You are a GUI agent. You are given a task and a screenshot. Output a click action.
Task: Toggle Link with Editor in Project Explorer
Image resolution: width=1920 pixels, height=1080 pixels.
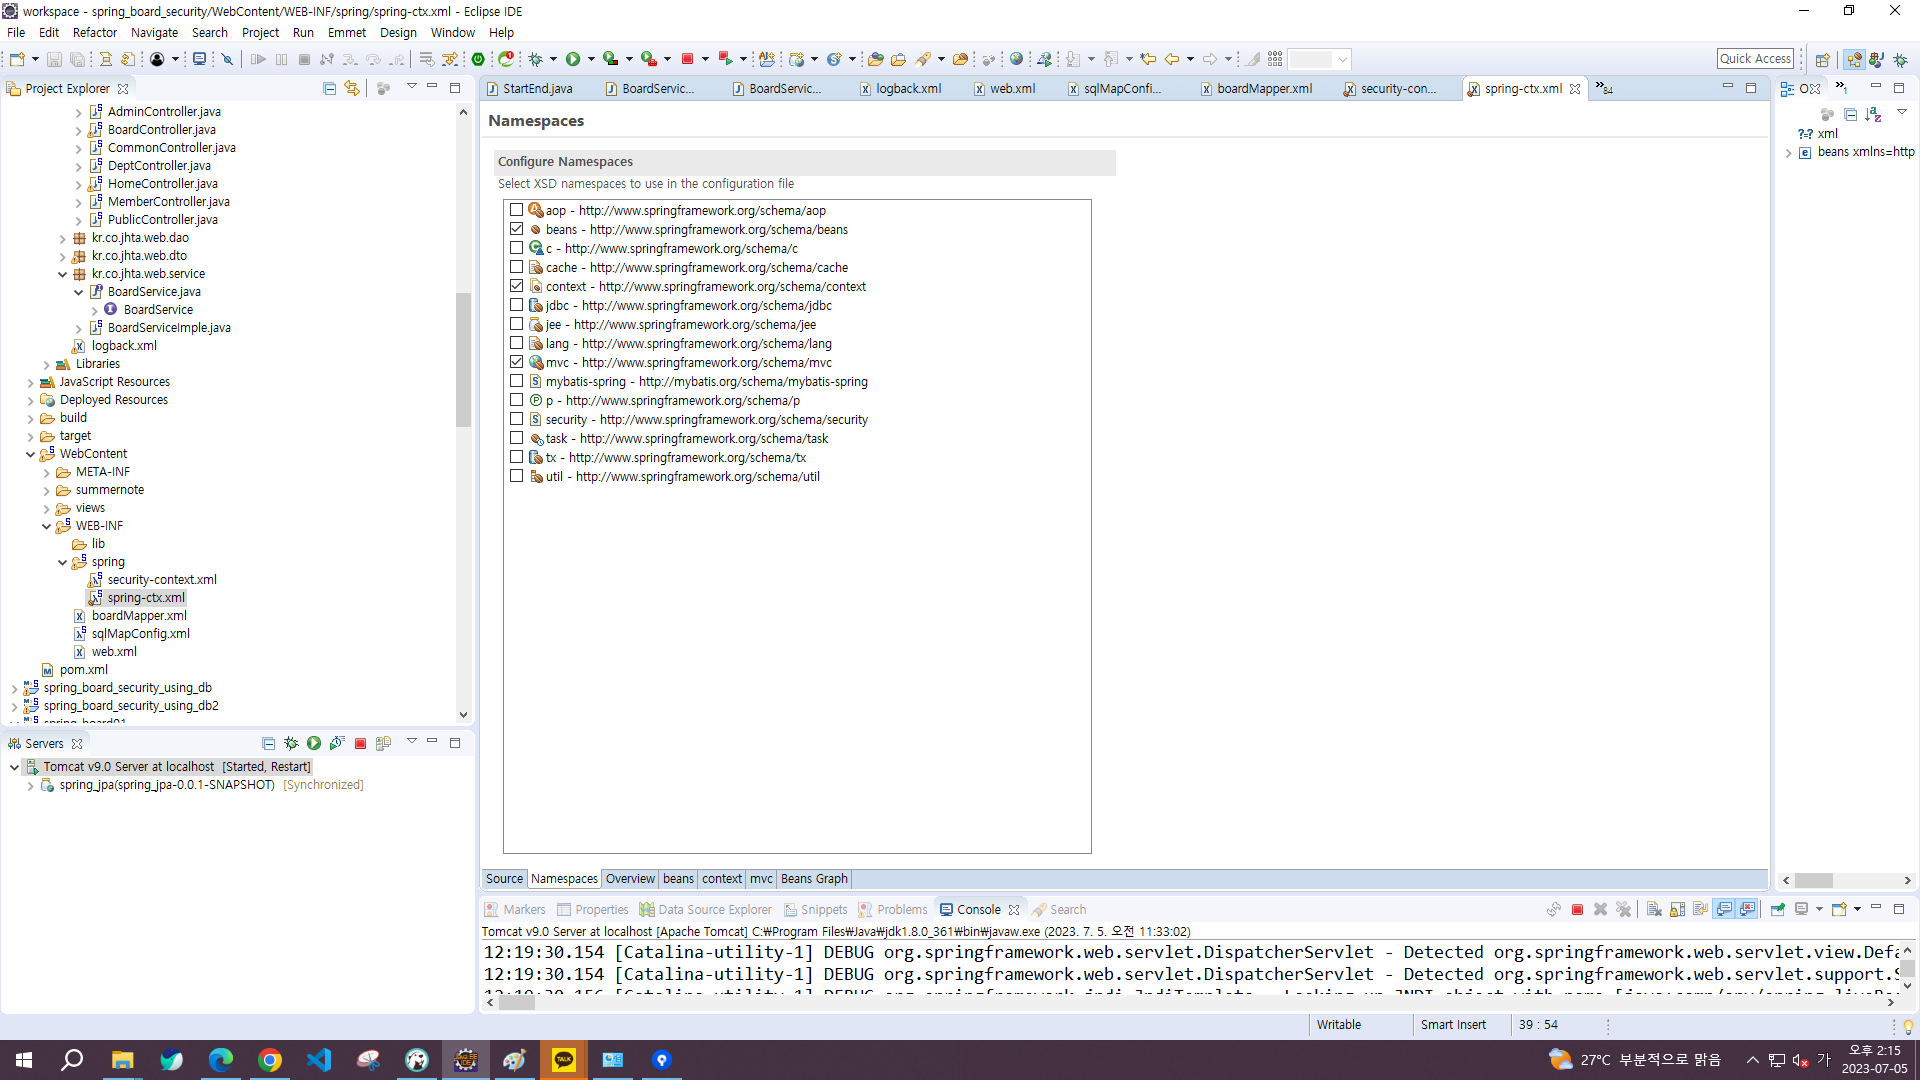click(x=352, y=88)
